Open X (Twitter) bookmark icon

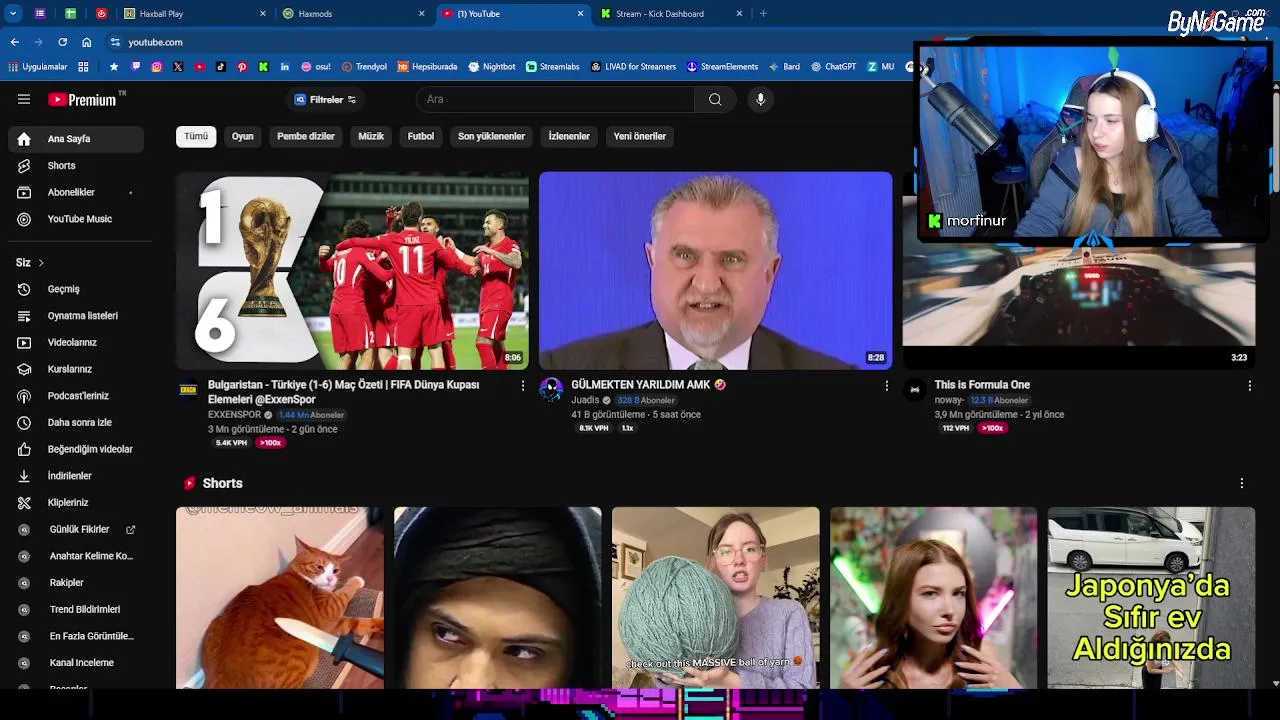[x=178, y=67]
